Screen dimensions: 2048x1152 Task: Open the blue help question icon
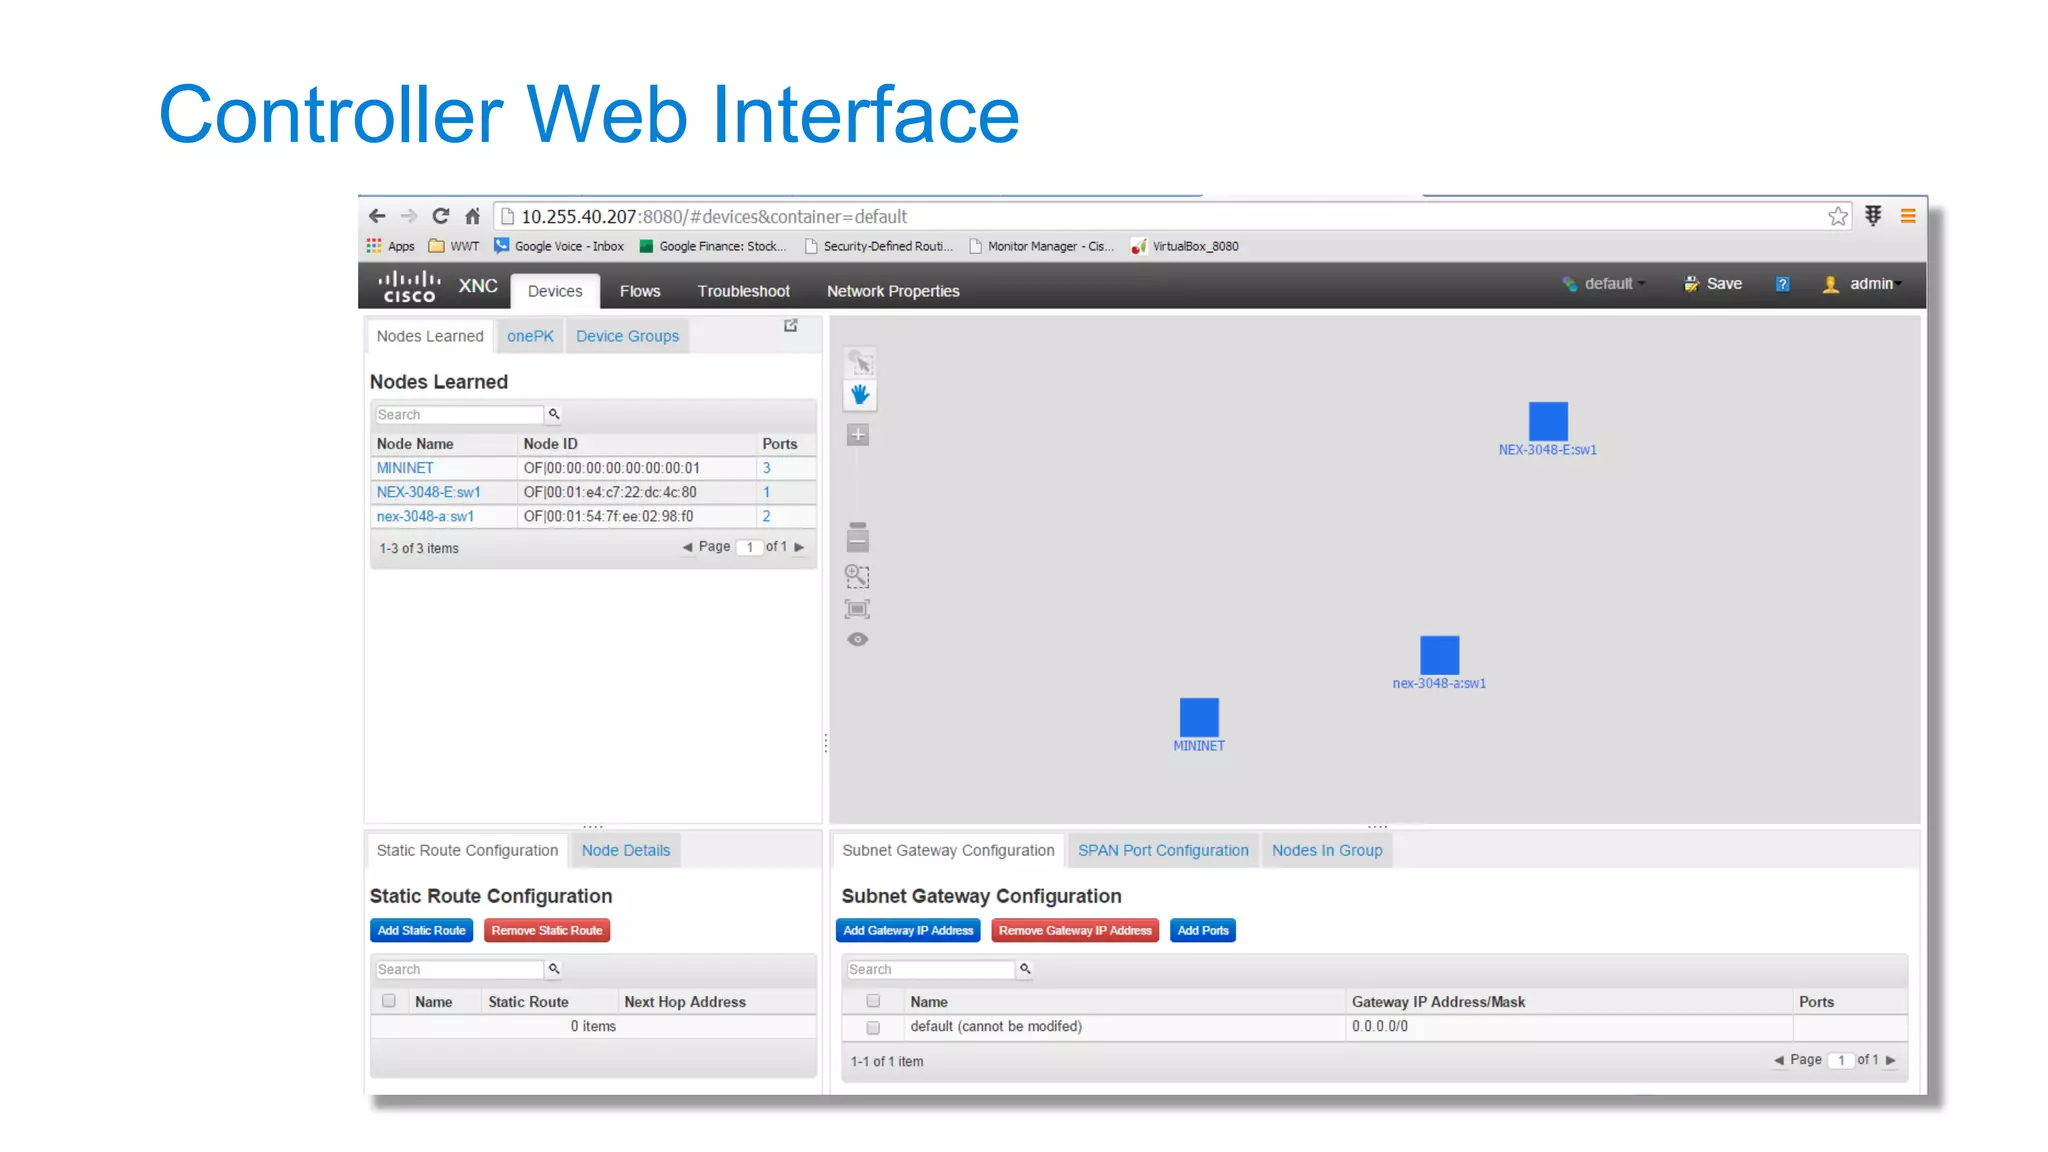pyautogui.click(x=1782, y=284)
